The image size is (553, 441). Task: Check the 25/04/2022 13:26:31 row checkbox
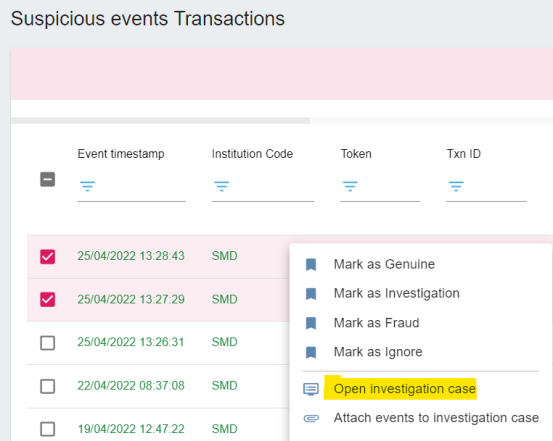coord(48,343)
